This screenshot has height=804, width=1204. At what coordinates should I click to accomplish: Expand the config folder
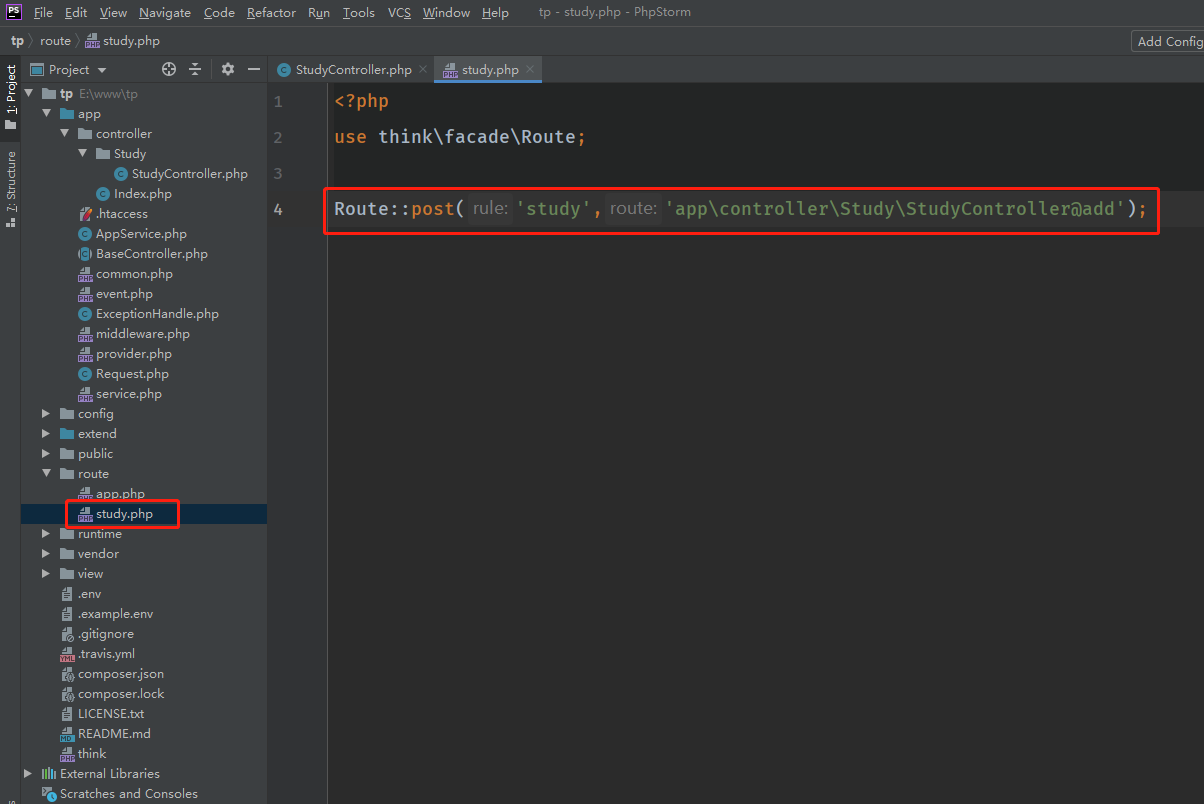click(x=46, y=413)
